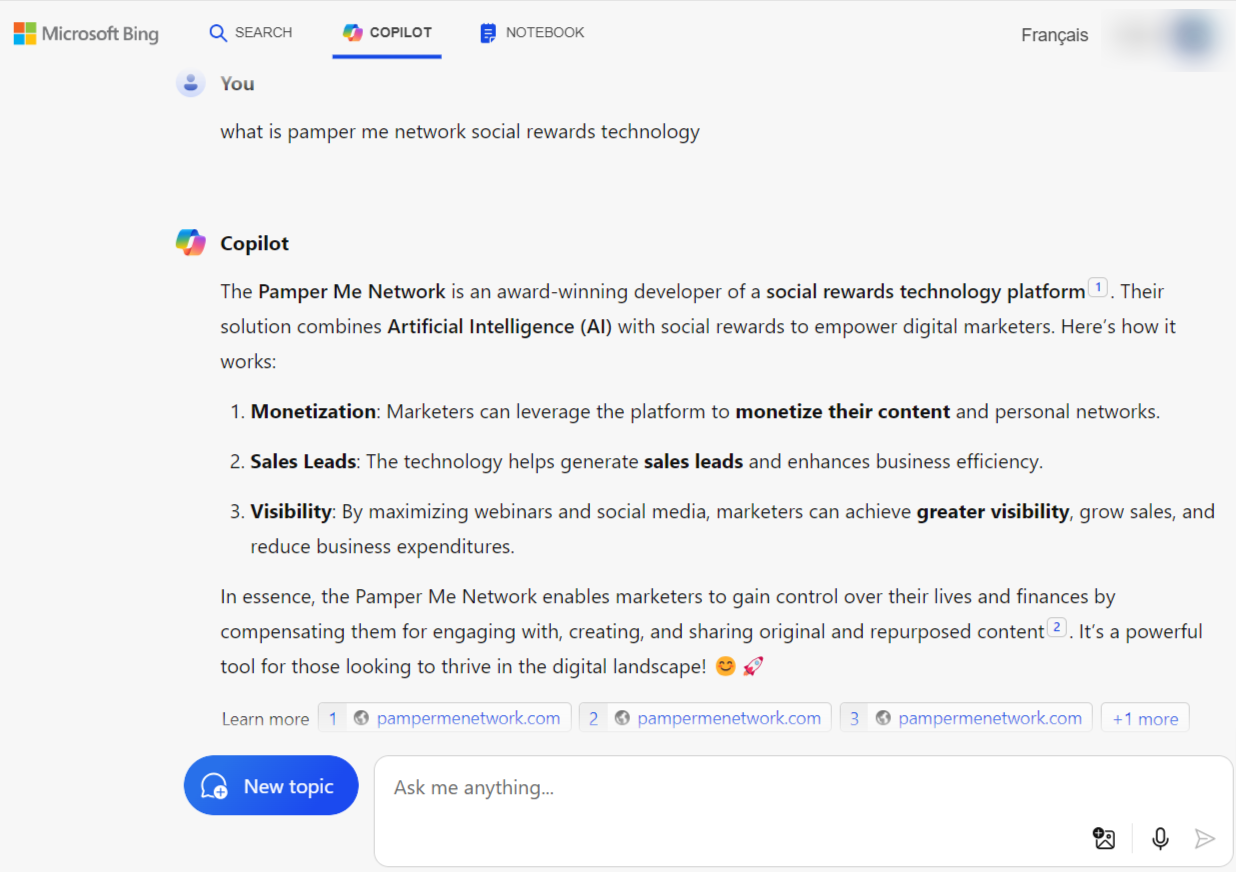Click the user avatar icon next to You
Viewport: 1236px width, 872px height.
pos(190,83)
